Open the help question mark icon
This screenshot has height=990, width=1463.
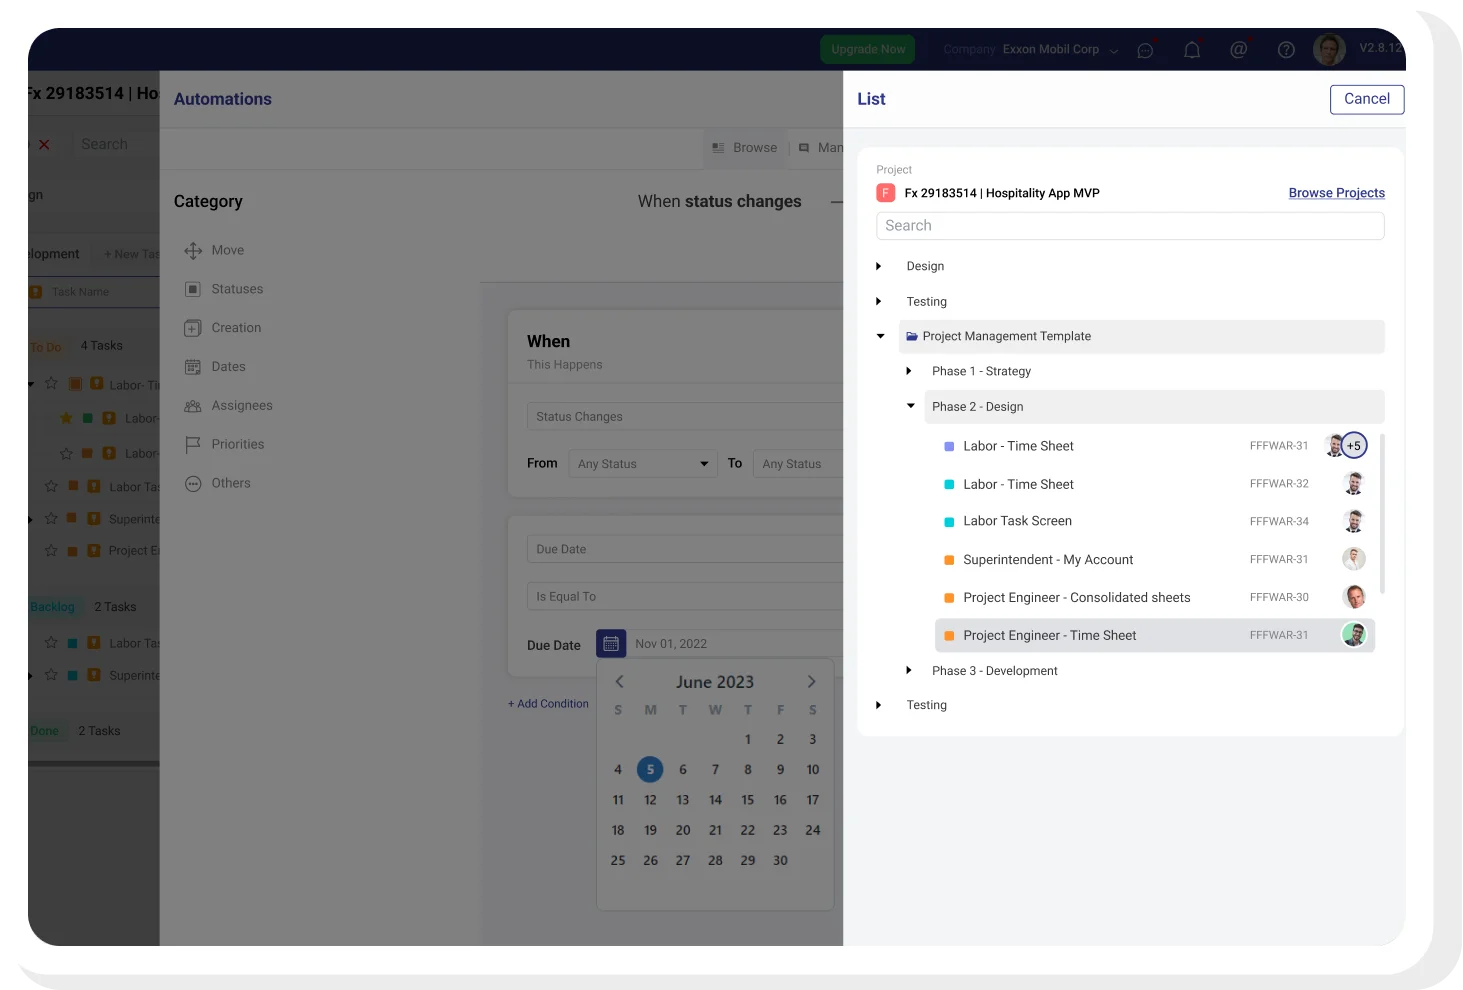coord(1286,50)
